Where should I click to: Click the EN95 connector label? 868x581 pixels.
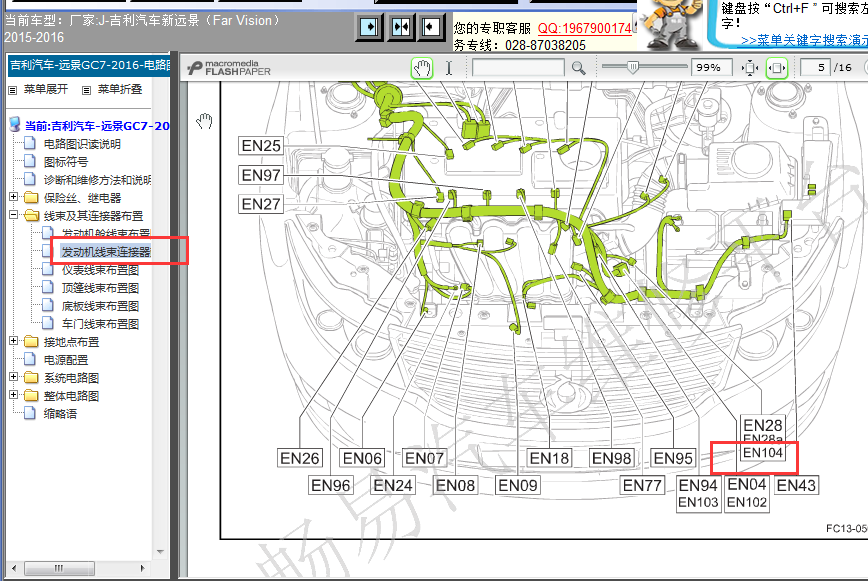click(x=673, y=458)
